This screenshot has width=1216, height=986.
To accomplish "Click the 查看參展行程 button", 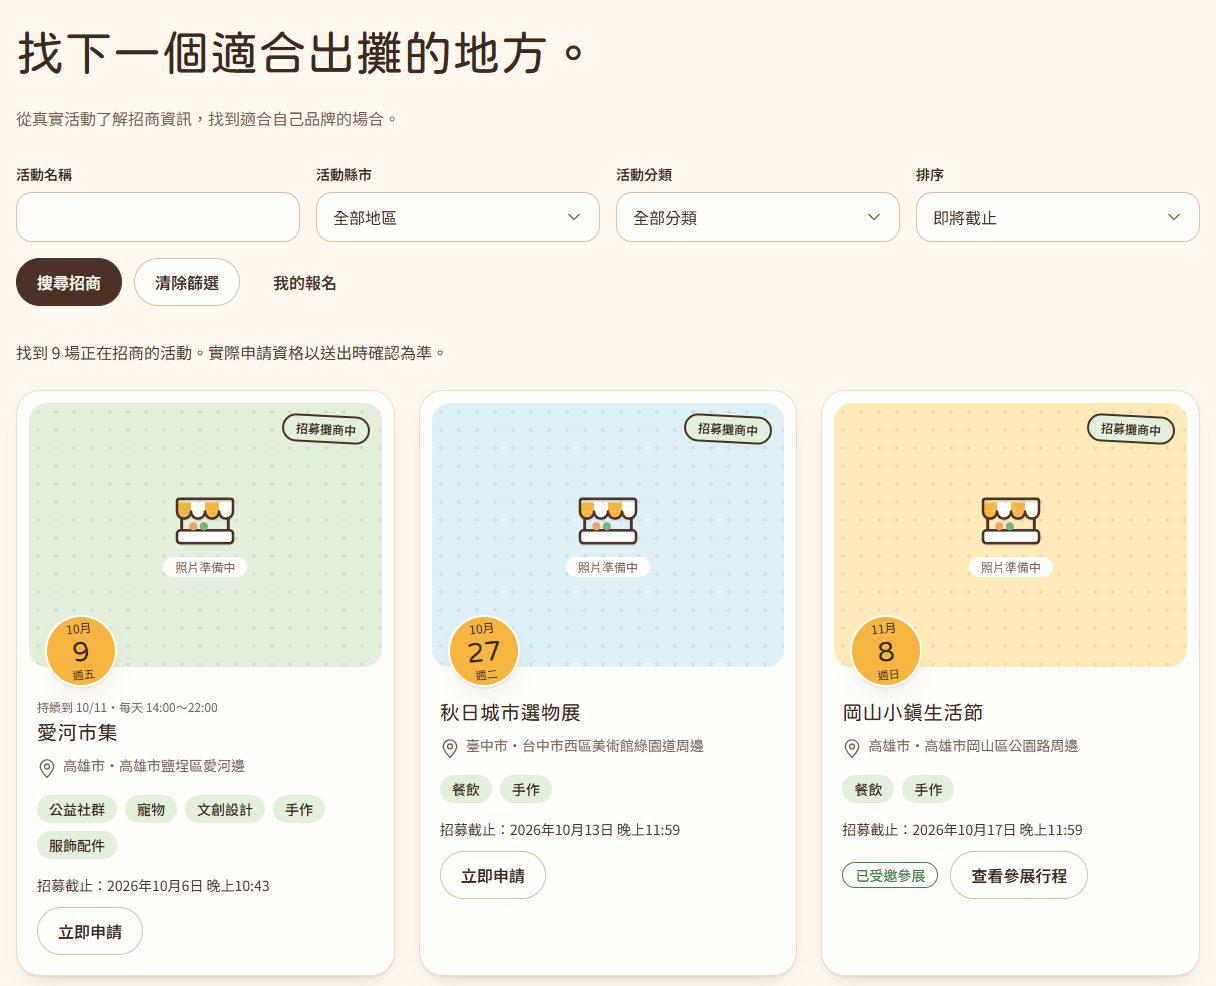I will (x=1019, y=876).
